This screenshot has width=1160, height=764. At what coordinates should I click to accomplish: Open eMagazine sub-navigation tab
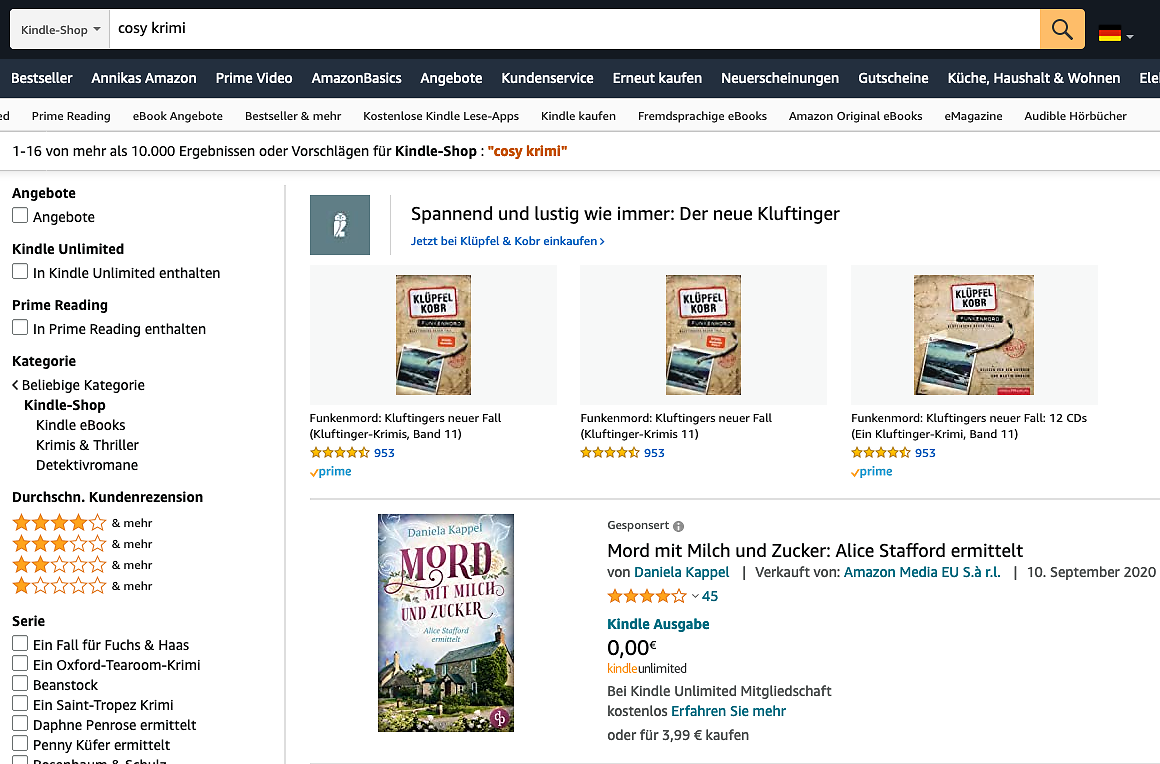point(974,116)
